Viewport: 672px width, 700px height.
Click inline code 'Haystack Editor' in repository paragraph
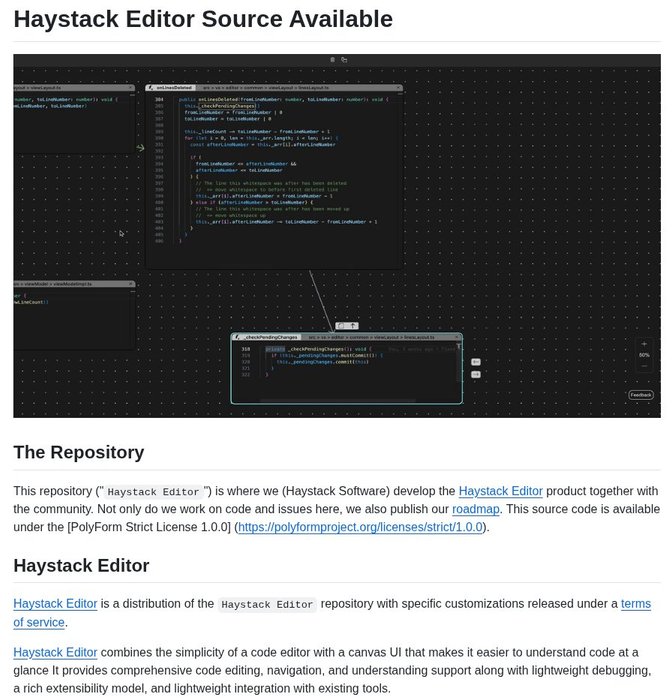pos(153,492)
